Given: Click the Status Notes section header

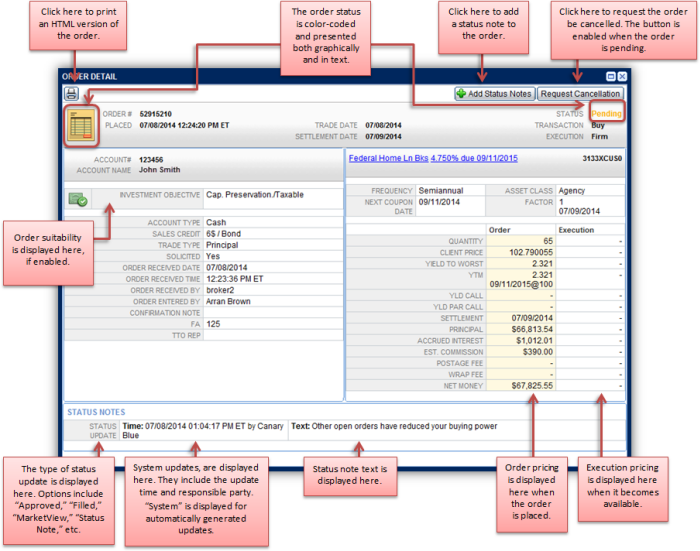Looking at the screenshot, I should click(95, 412).
